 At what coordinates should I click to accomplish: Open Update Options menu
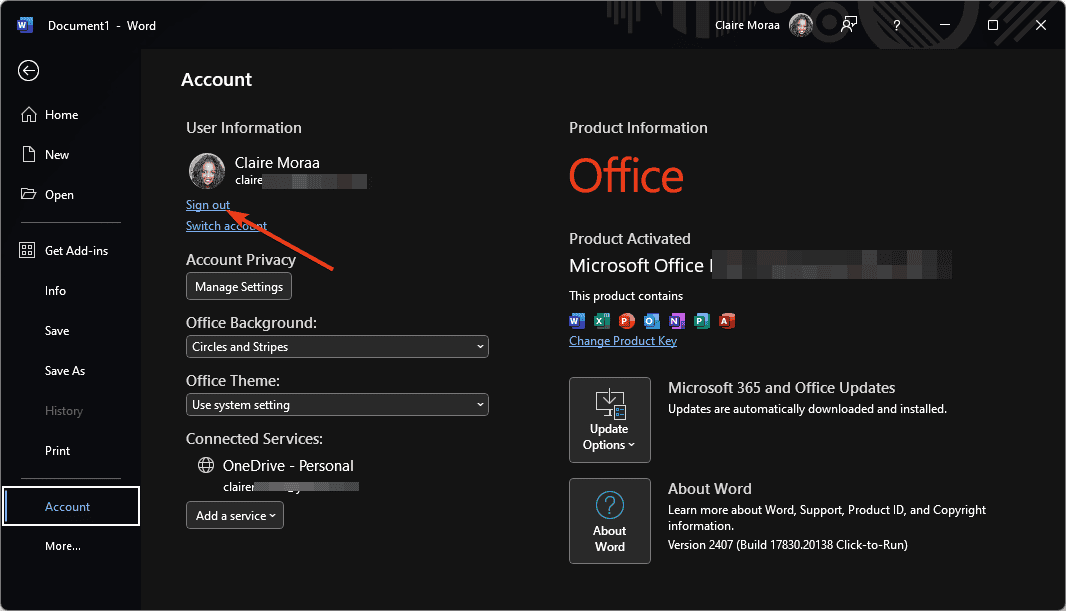[x=610, y=420]
